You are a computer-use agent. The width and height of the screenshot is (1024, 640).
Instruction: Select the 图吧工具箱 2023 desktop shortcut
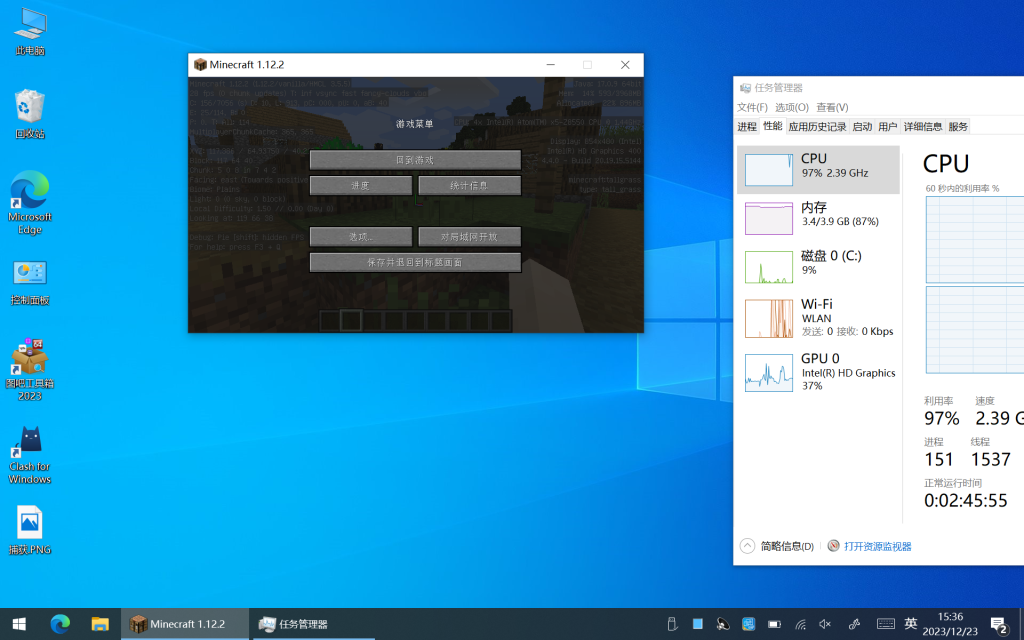30,370
